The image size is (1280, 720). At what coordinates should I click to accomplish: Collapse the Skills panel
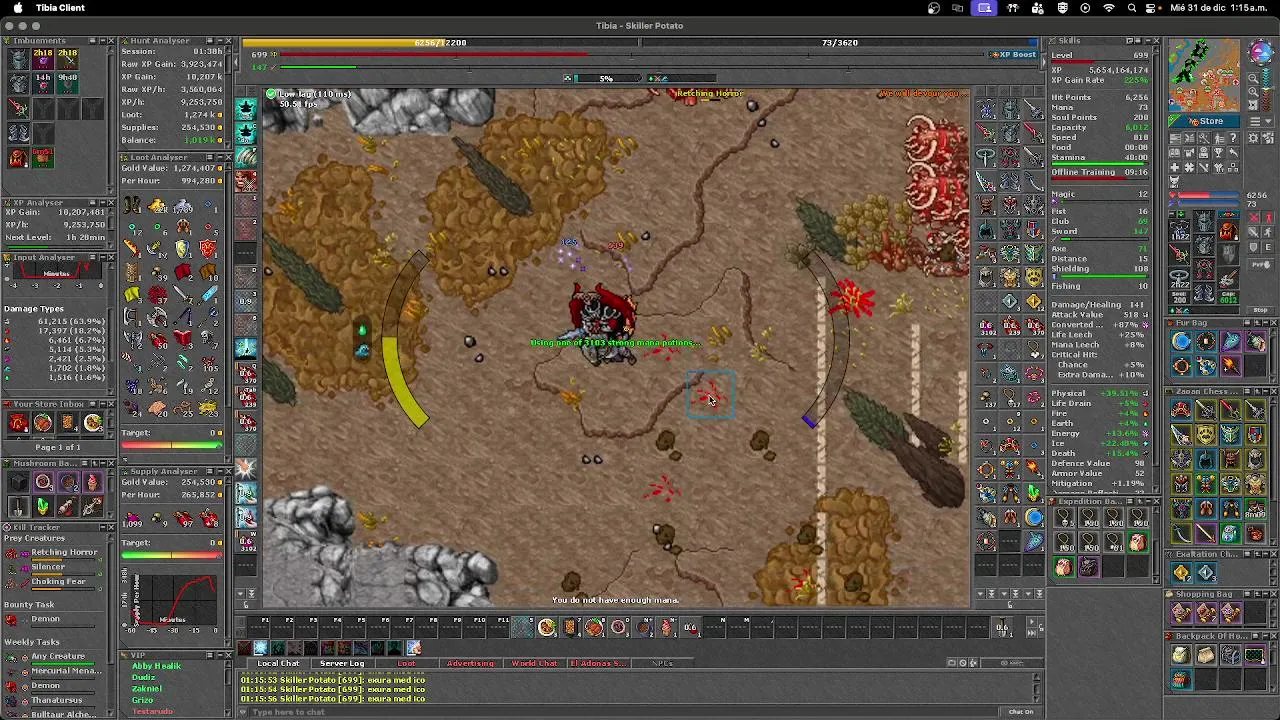point(1146,41)
